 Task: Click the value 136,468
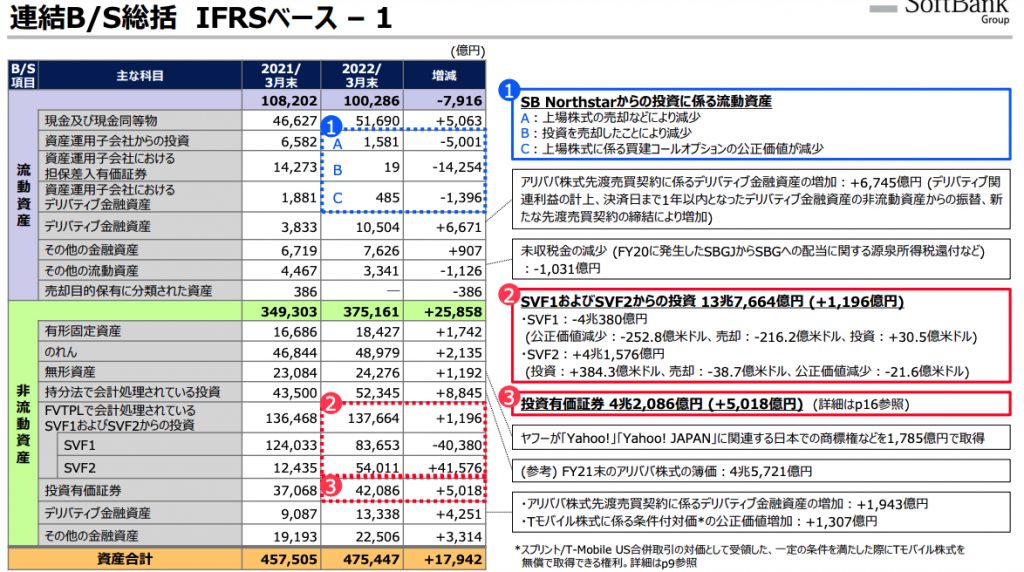(x=291, y=419)
